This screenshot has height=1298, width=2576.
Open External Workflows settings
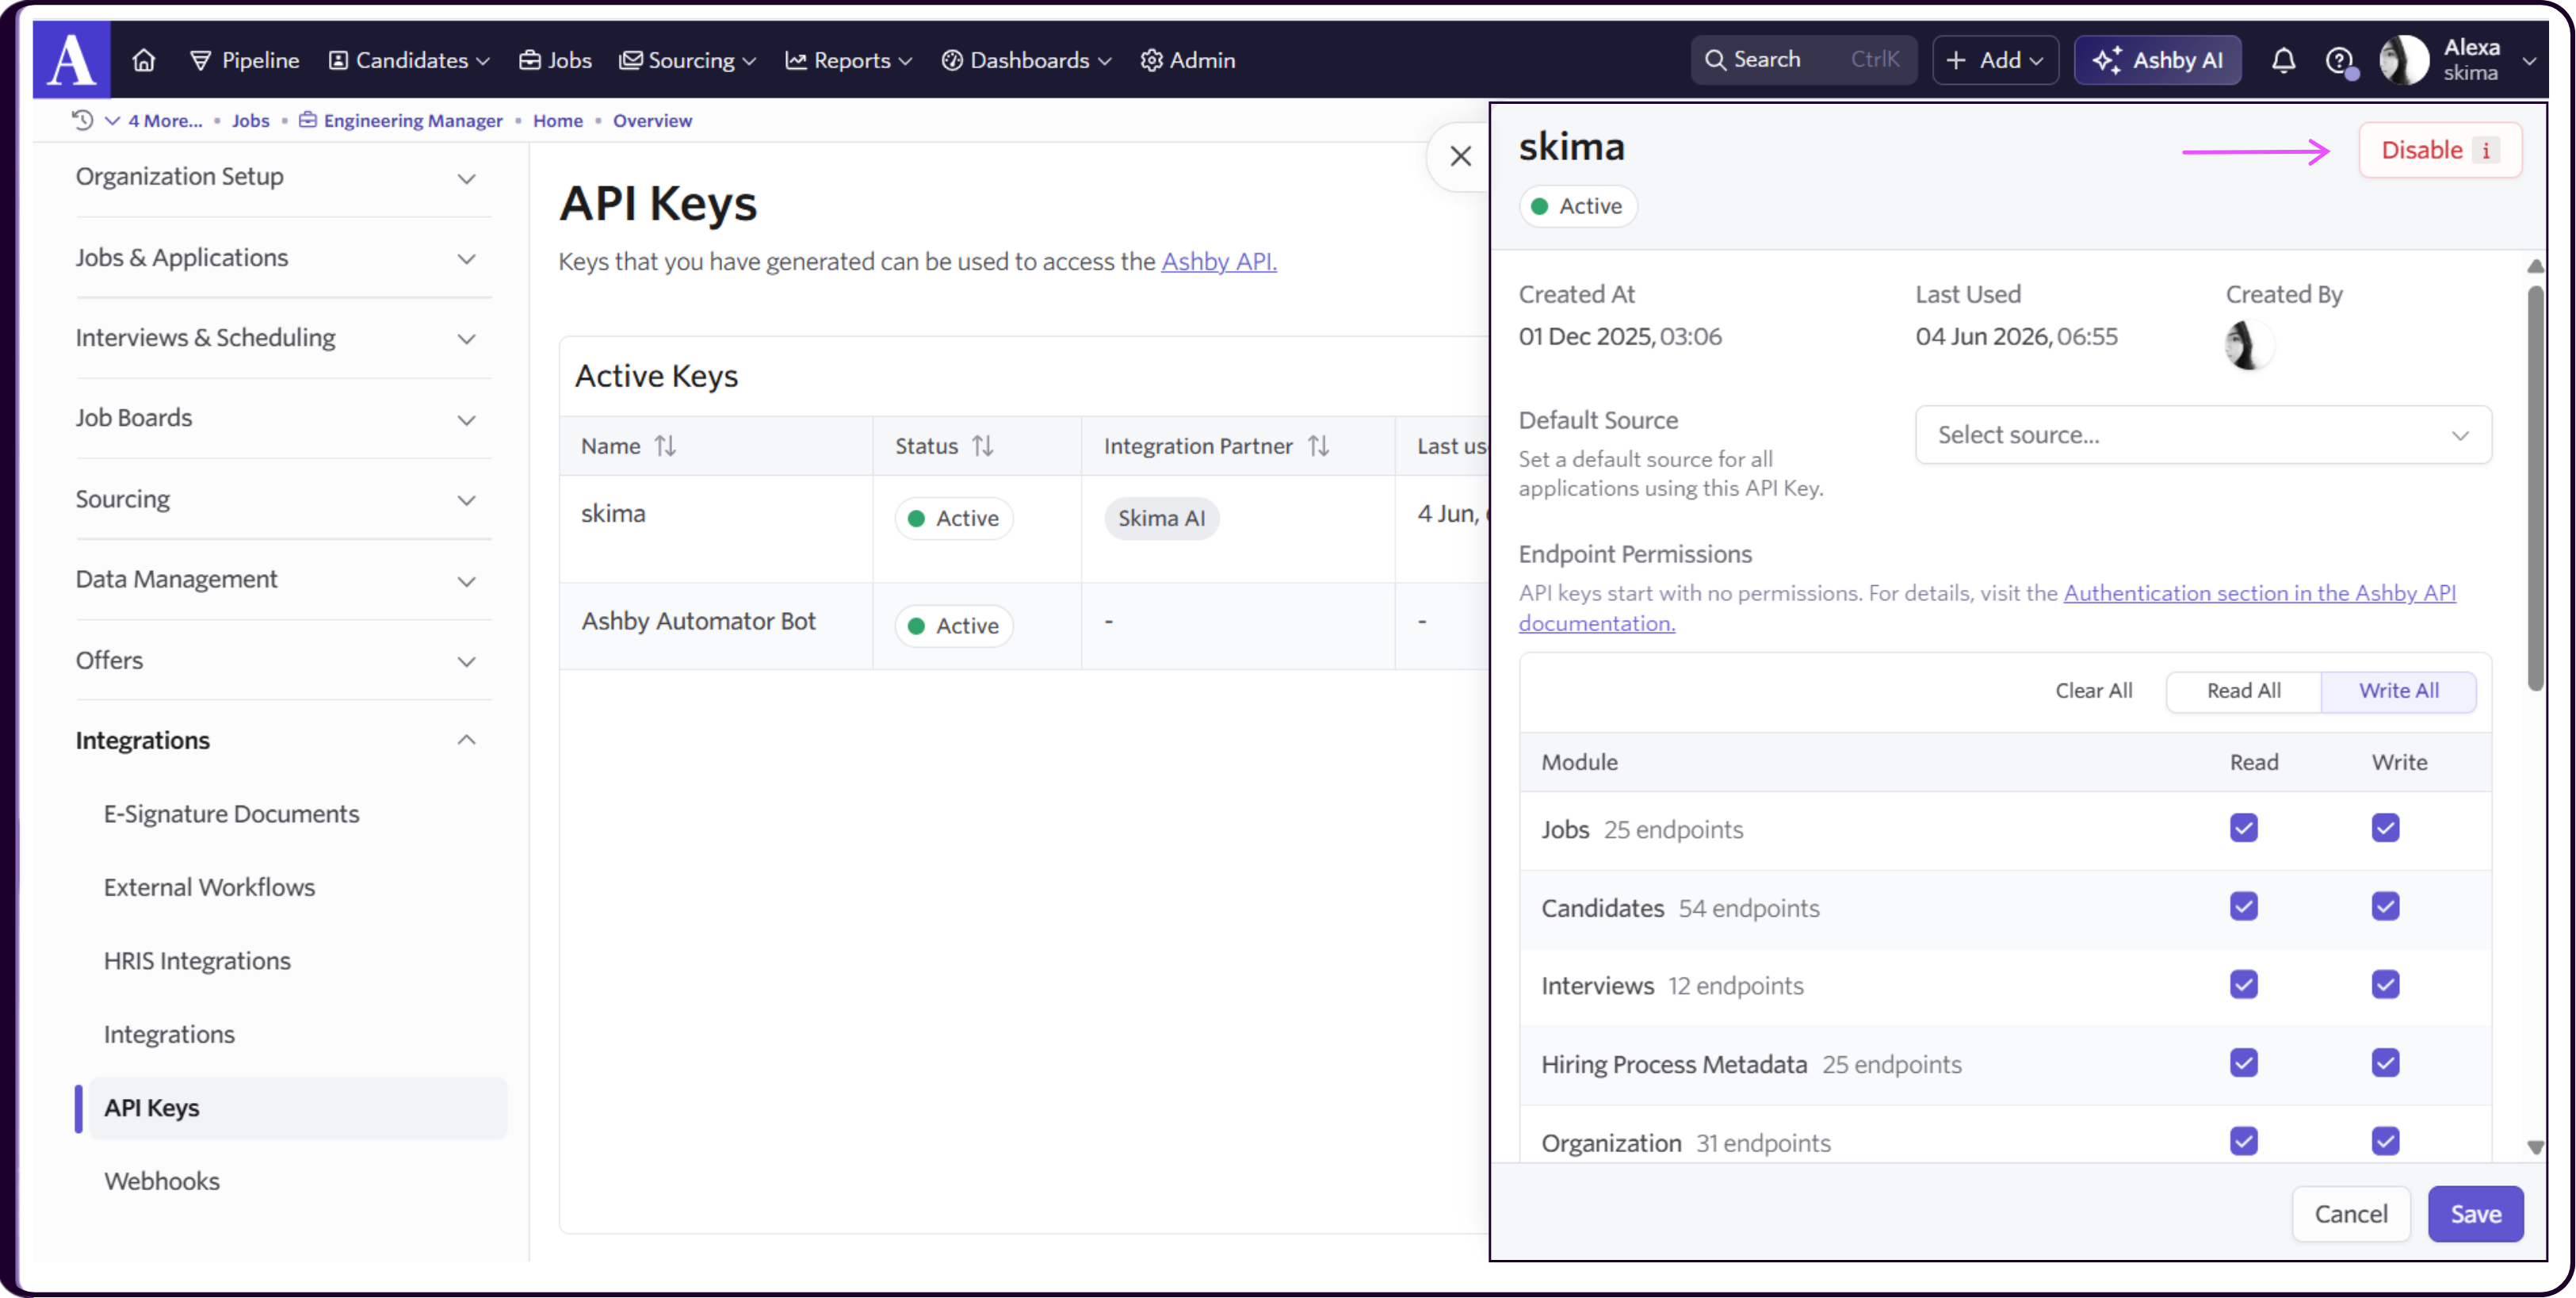coord(209,887)
